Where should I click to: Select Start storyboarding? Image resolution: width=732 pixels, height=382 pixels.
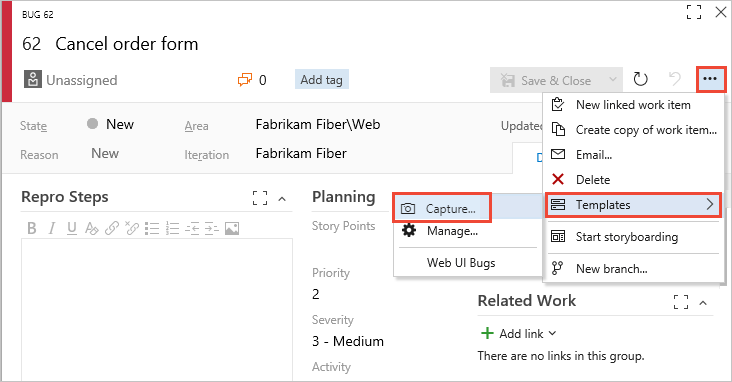pyautogui.click(x=633, y=237)
